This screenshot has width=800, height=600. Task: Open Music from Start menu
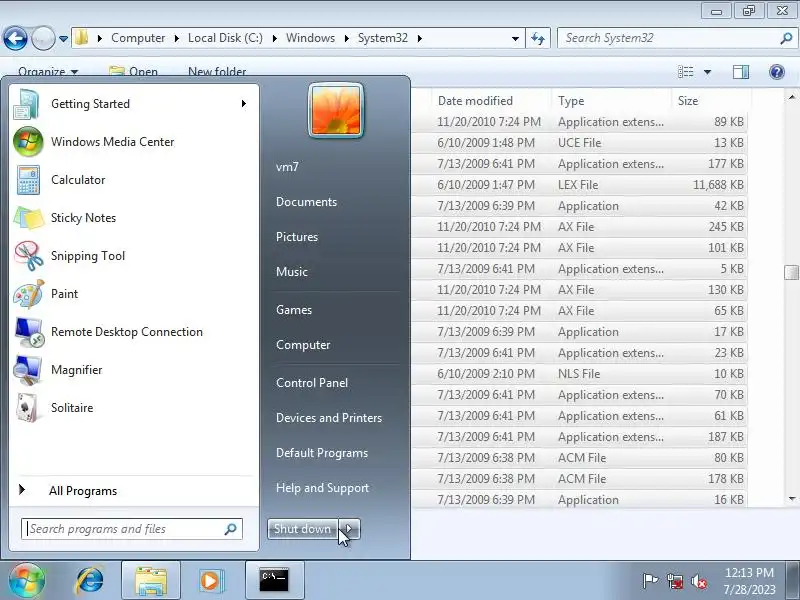coord(292,271)
